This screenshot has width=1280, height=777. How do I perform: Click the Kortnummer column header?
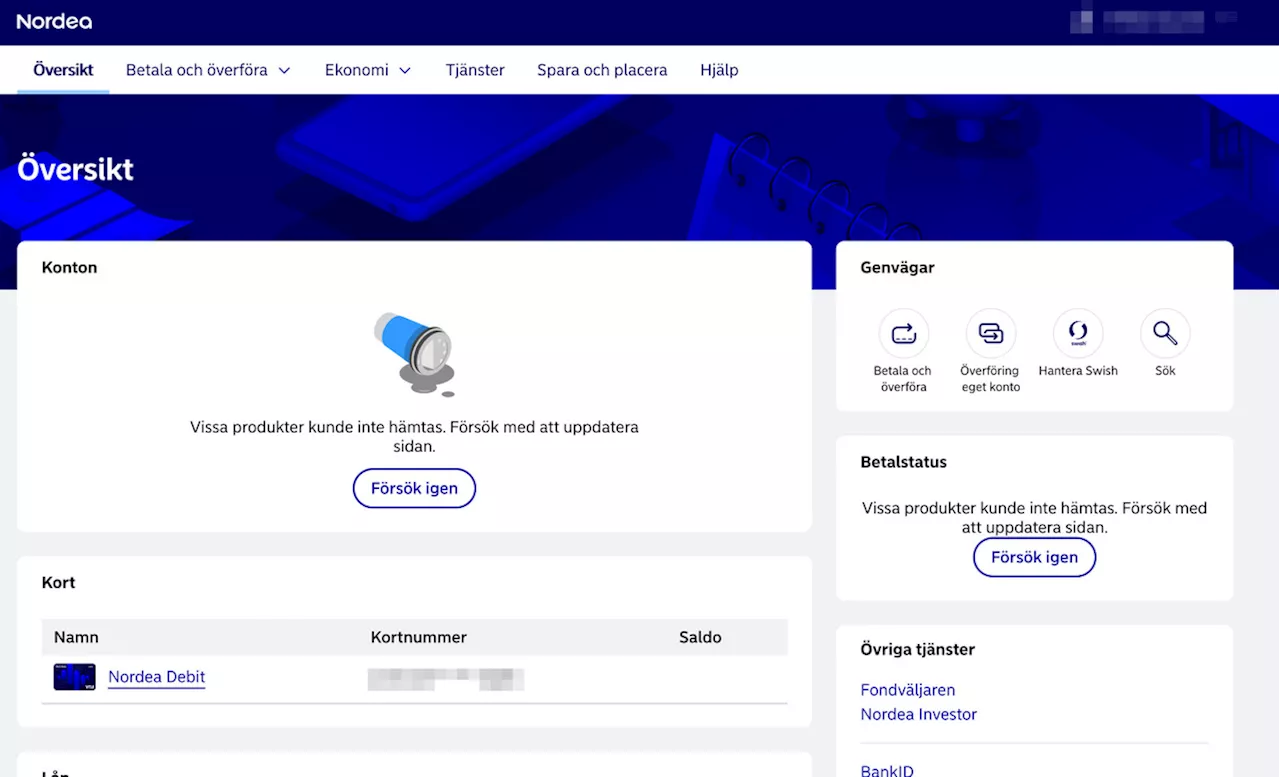coord(418,637)
